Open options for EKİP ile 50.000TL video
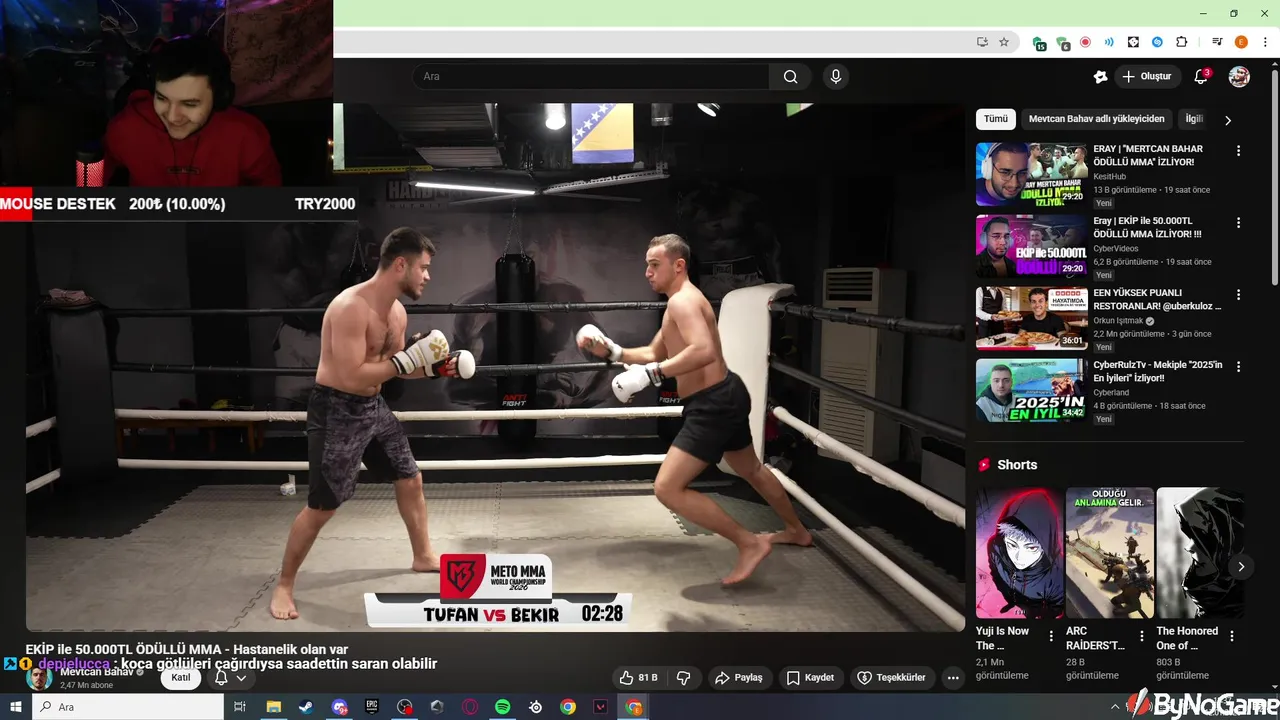The image size is (1280, 720). (x=1238, y=223)
